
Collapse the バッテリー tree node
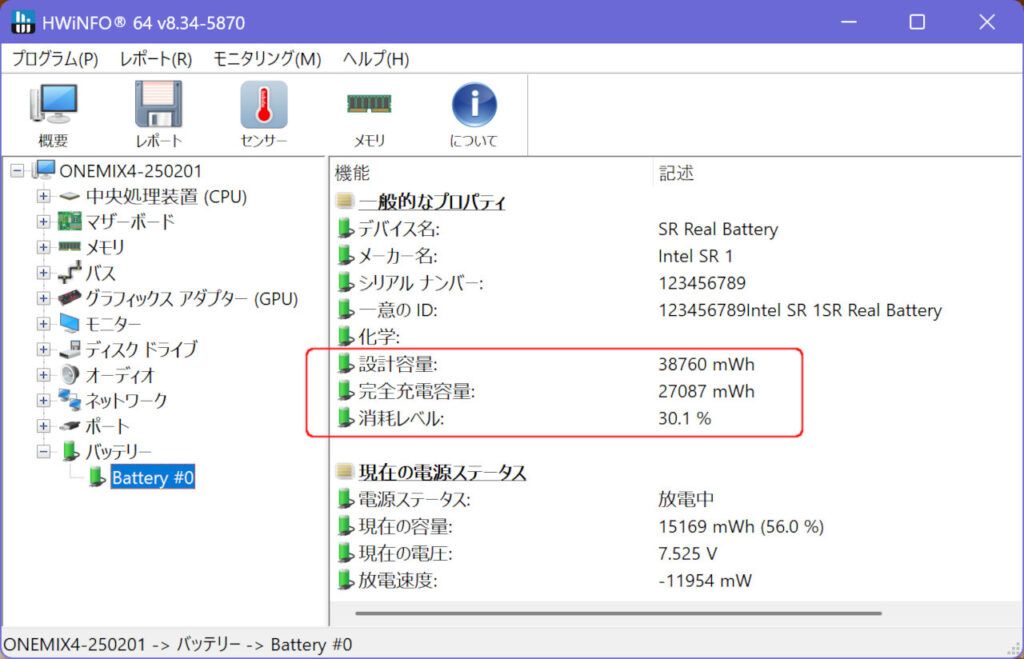[x=42, y=452]
